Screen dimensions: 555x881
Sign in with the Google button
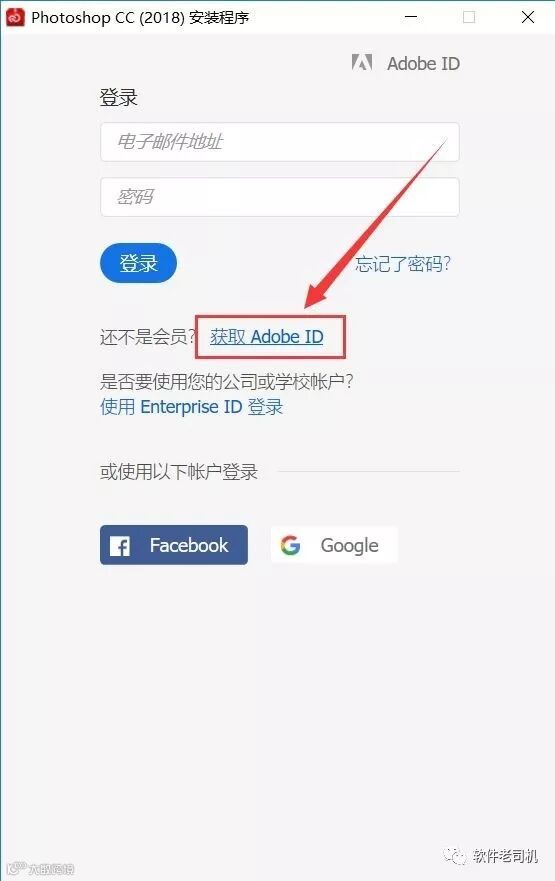[334, 545]
